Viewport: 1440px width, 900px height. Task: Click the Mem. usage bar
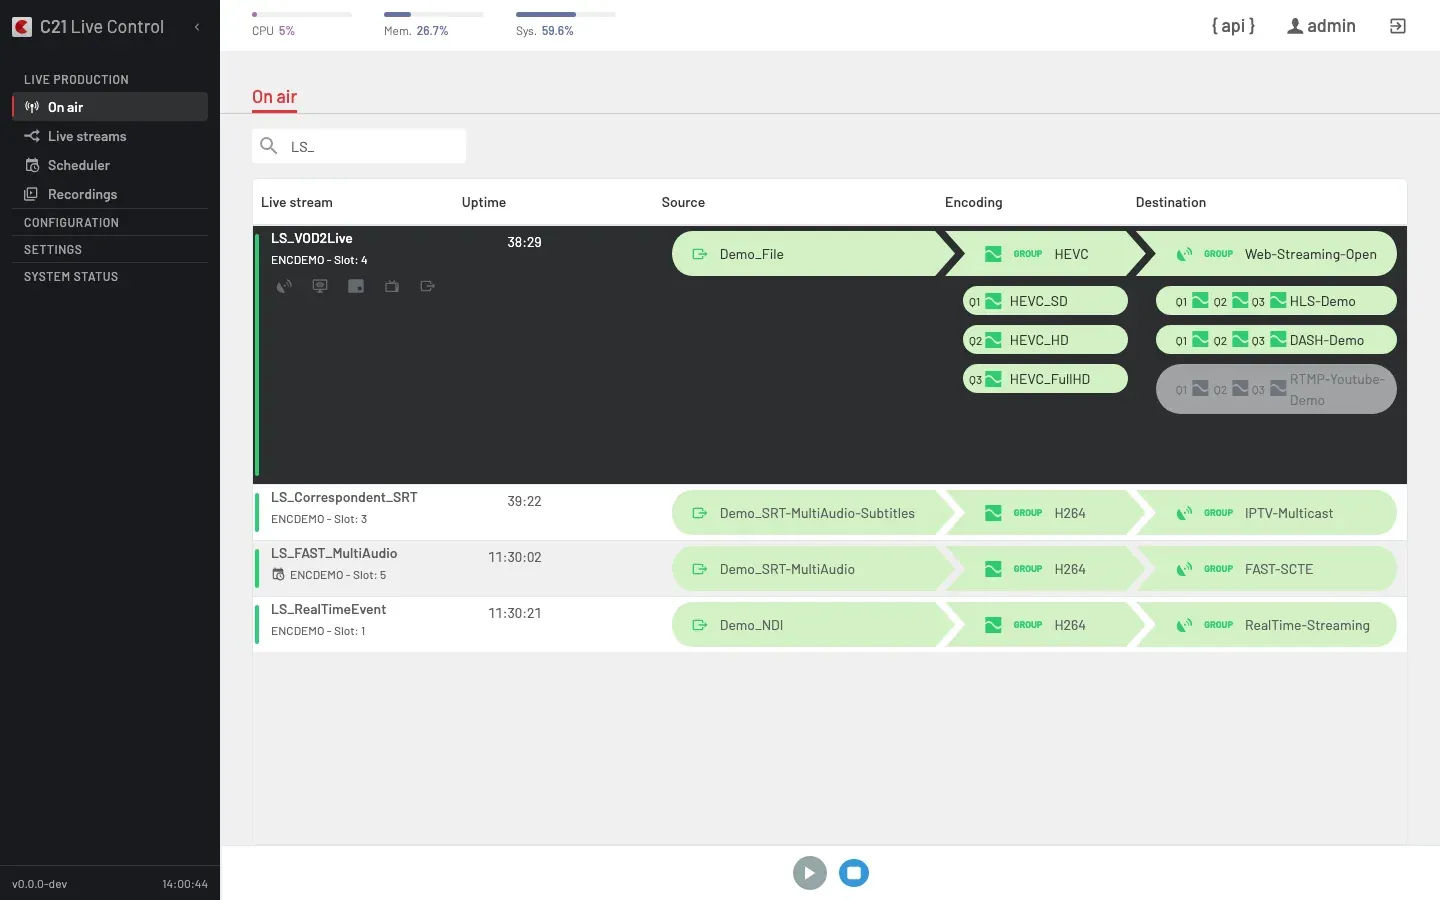pos(434,14)
